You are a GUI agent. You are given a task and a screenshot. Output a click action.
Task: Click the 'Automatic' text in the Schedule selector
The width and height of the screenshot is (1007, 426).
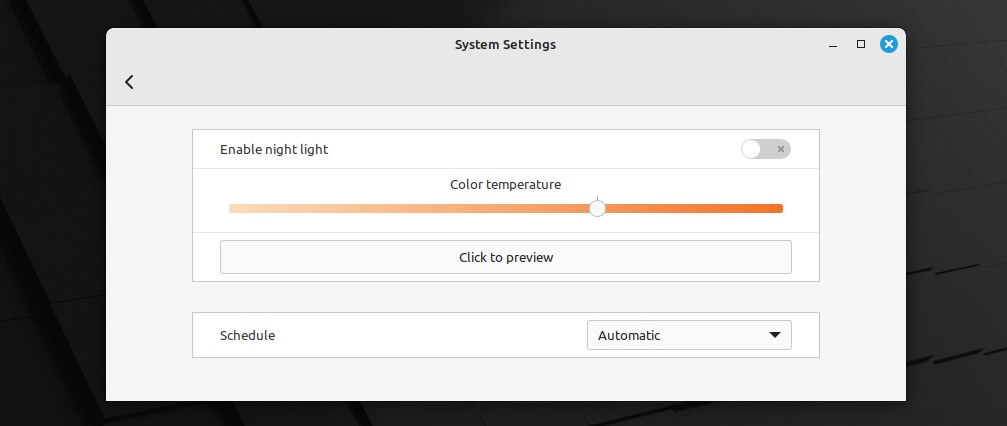[629, 335]
